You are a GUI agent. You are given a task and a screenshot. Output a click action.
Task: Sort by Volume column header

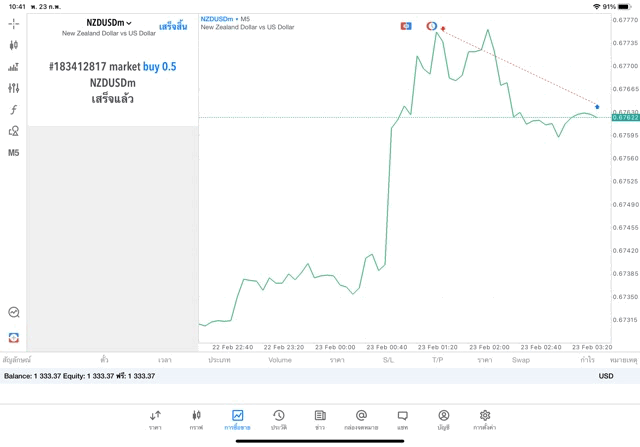pos(280,360)
